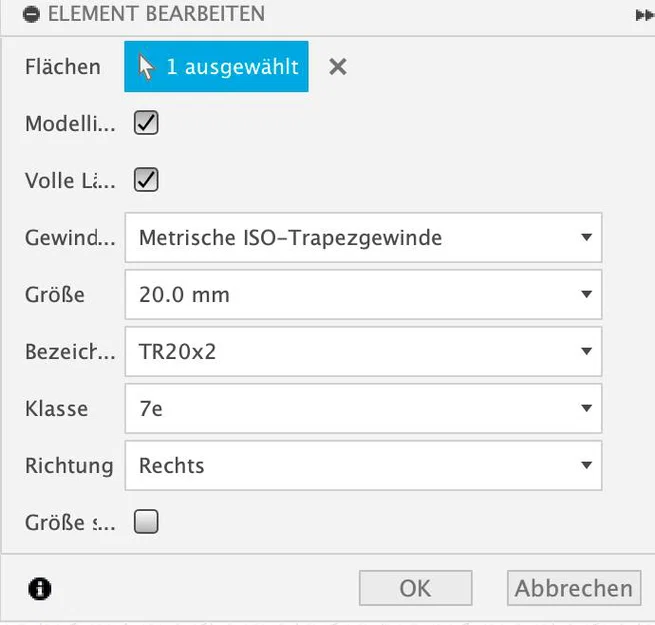Viewport: 655px width, 625px height.
Task: Change the Richtung dropdown showing Rechts
Action: (x=363, y=465)
